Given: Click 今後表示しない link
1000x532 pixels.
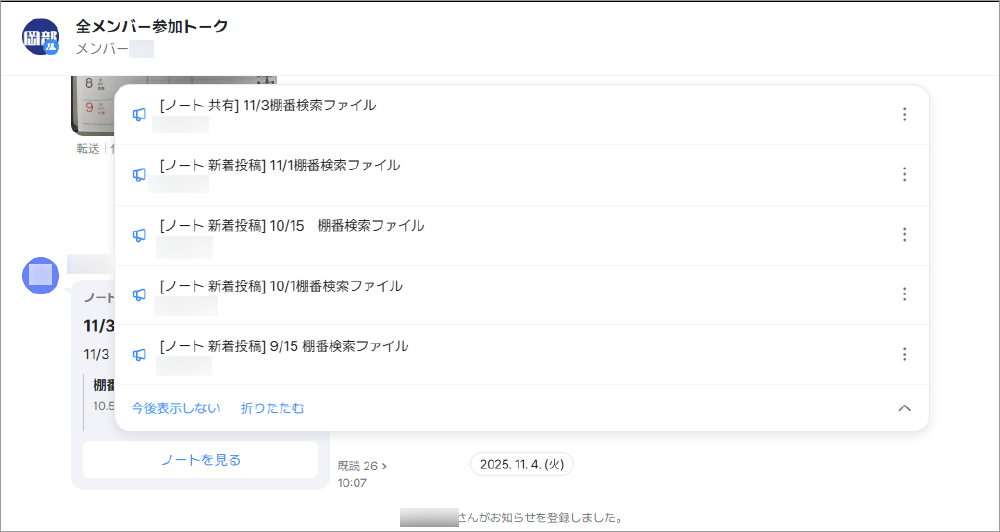Looking at the screenshot, I should coord(176,408).
